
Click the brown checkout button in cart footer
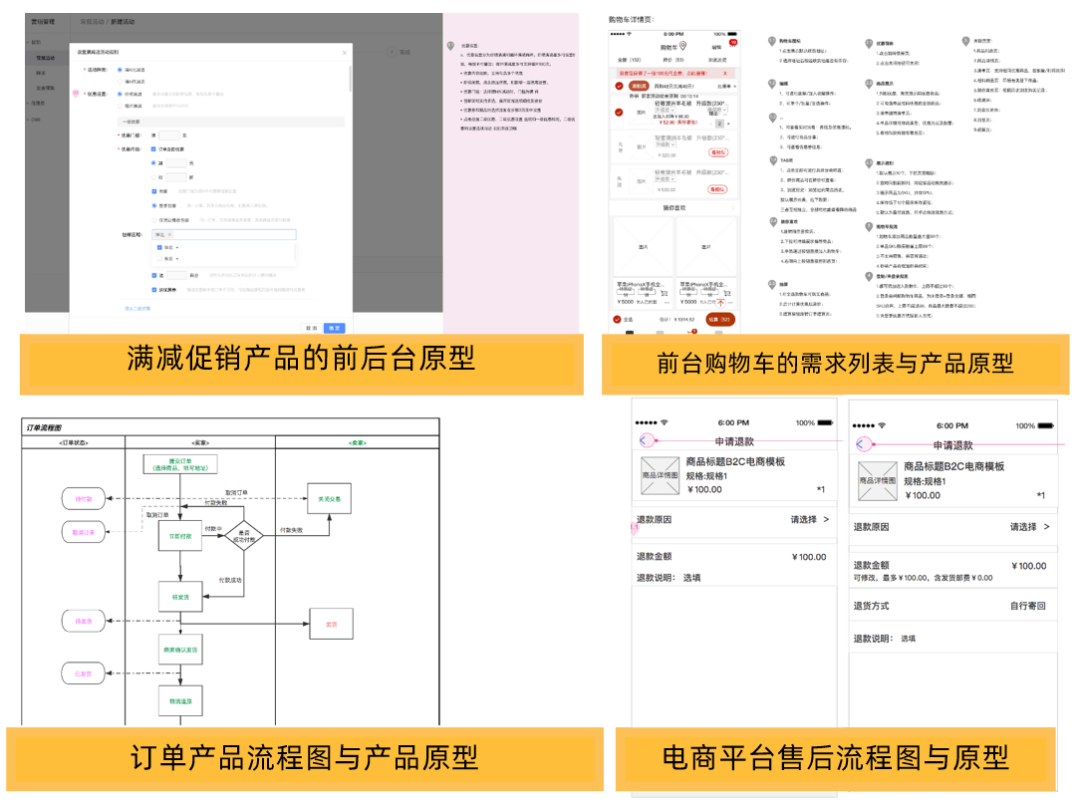click(720, 319)
